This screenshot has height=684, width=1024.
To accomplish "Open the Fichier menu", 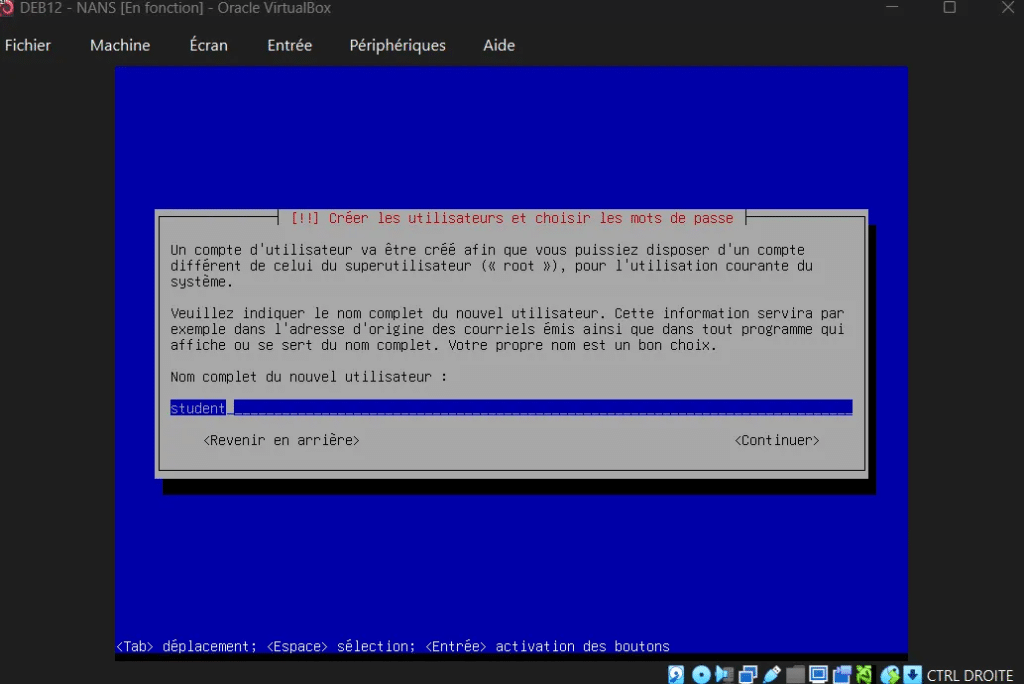I will (x=28, y=45).
